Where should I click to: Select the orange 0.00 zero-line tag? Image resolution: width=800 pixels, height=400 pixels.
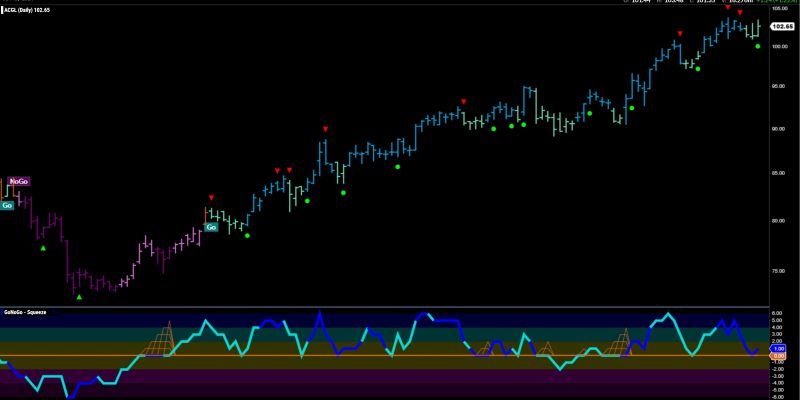point(779,355)
